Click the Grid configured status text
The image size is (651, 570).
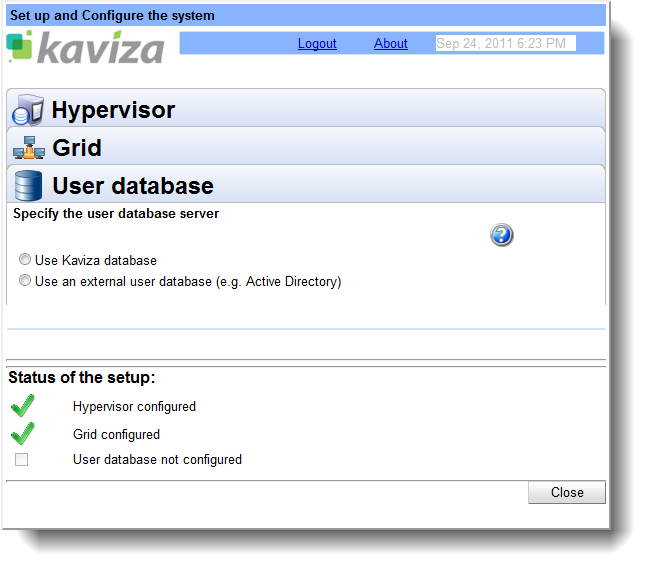(x=116, y=435)
